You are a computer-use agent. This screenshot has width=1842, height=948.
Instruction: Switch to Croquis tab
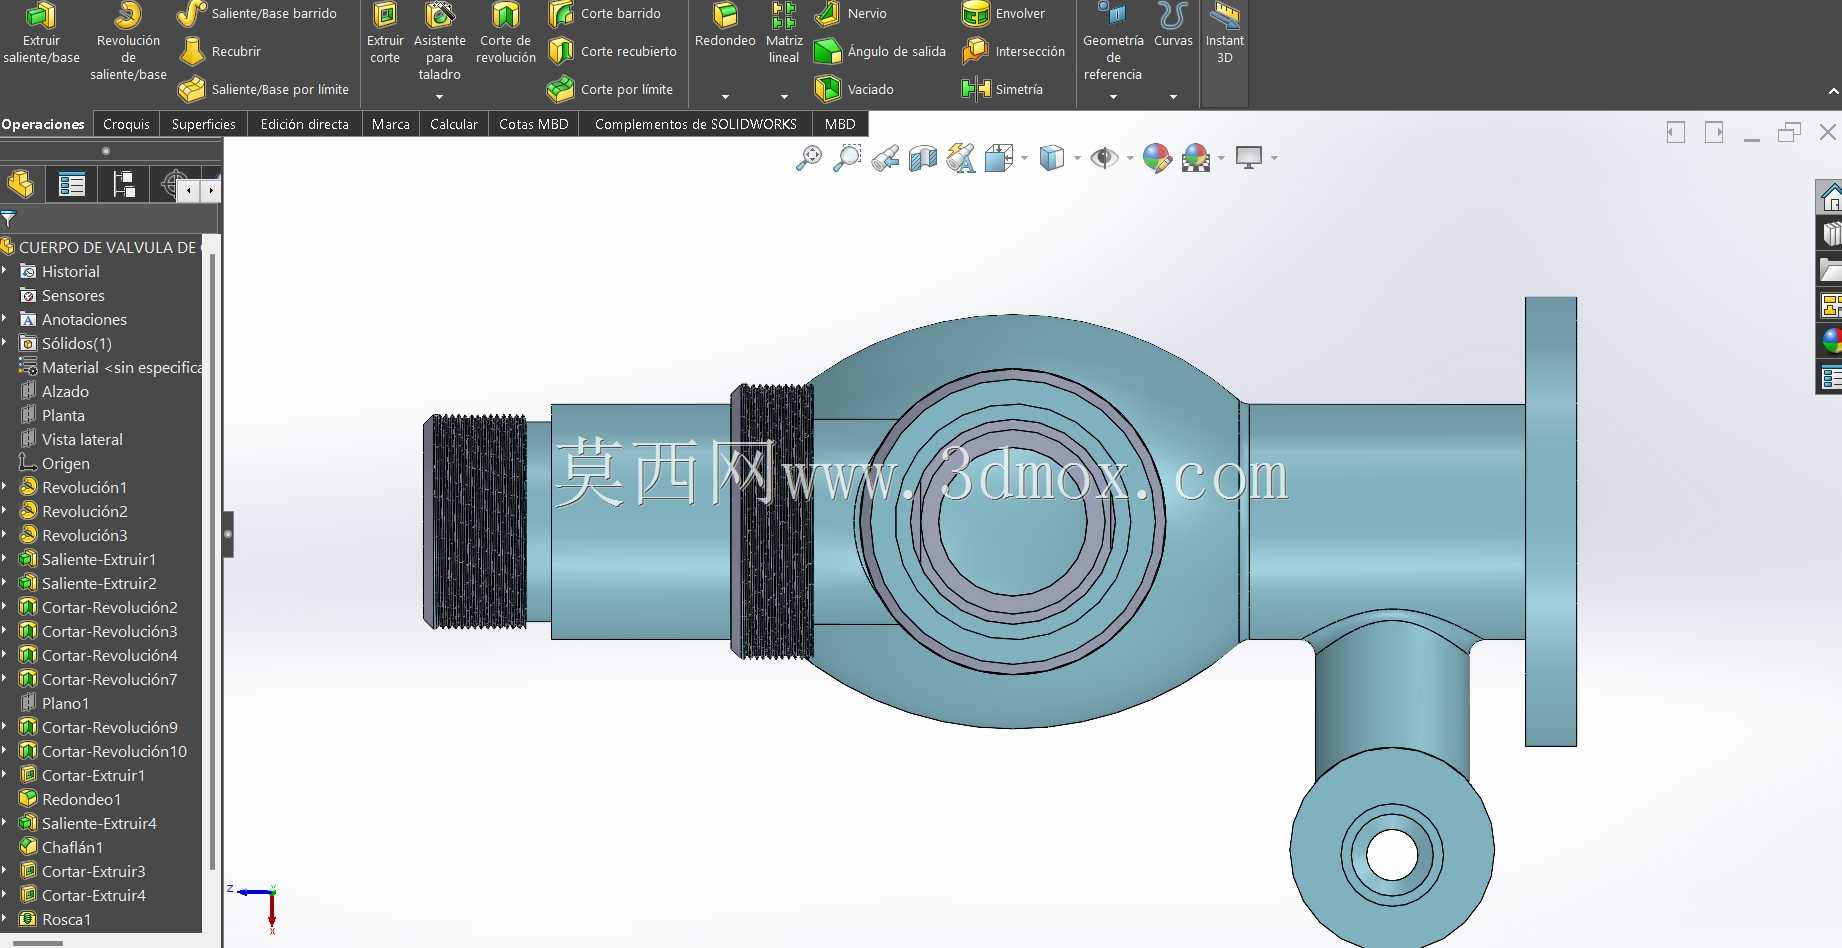coord(126,124)
